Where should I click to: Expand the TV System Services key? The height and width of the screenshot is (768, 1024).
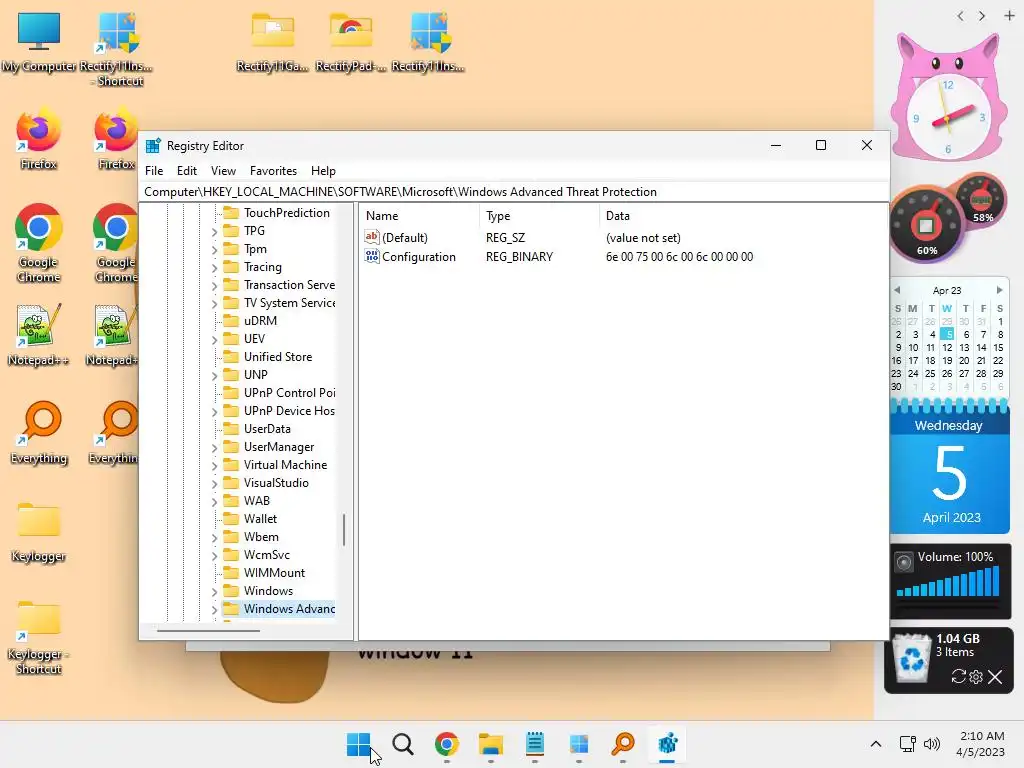(x=214, y=303)
